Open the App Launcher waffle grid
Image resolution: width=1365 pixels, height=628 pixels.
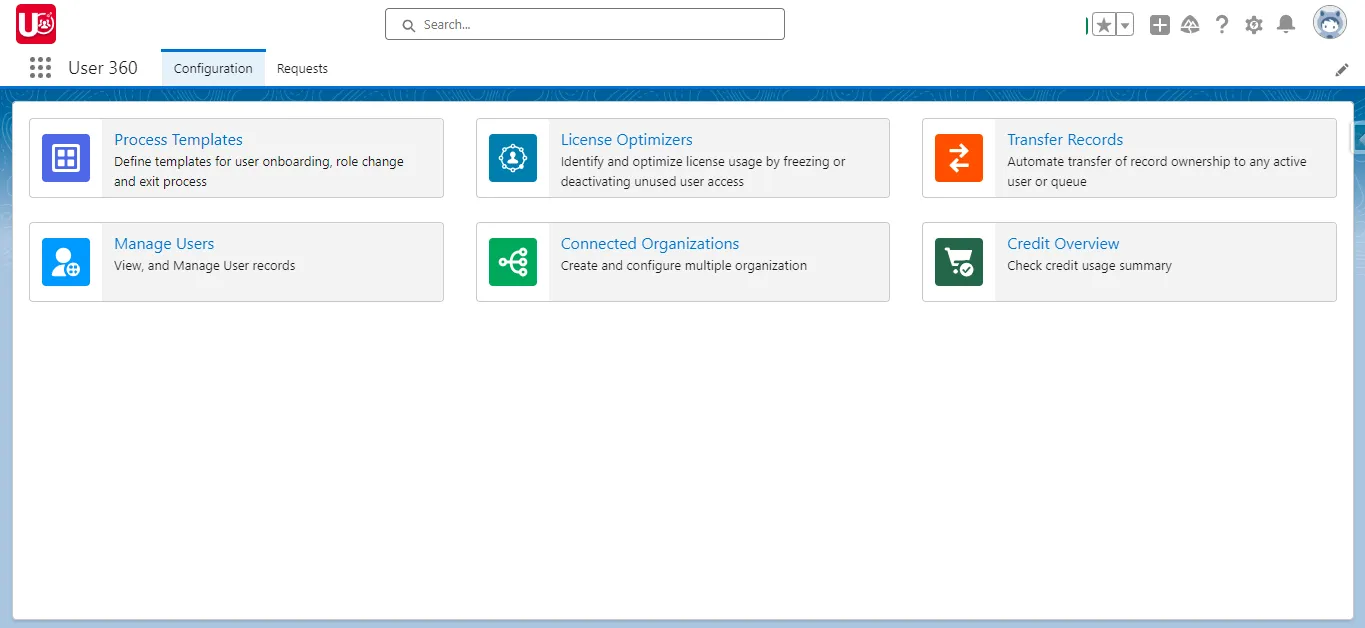(x=40, y=67)
